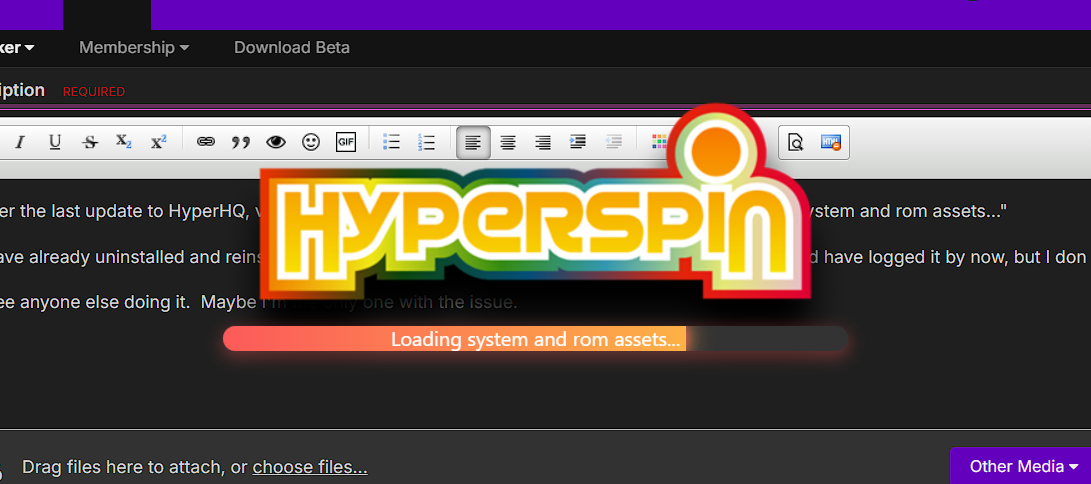This screenshot has height=484, width=1091.
Task: Open the Download Beta page
Action: coord(291,47)
